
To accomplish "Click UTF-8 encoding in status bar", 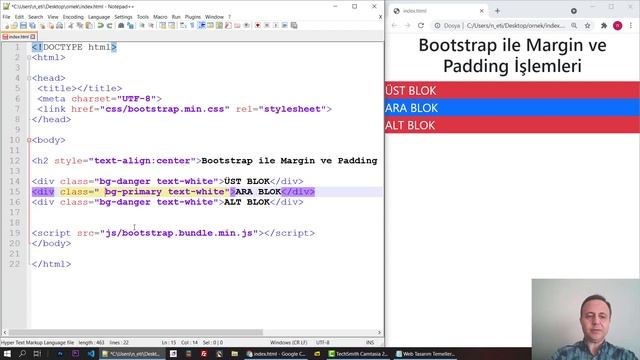I will point(322,342).
